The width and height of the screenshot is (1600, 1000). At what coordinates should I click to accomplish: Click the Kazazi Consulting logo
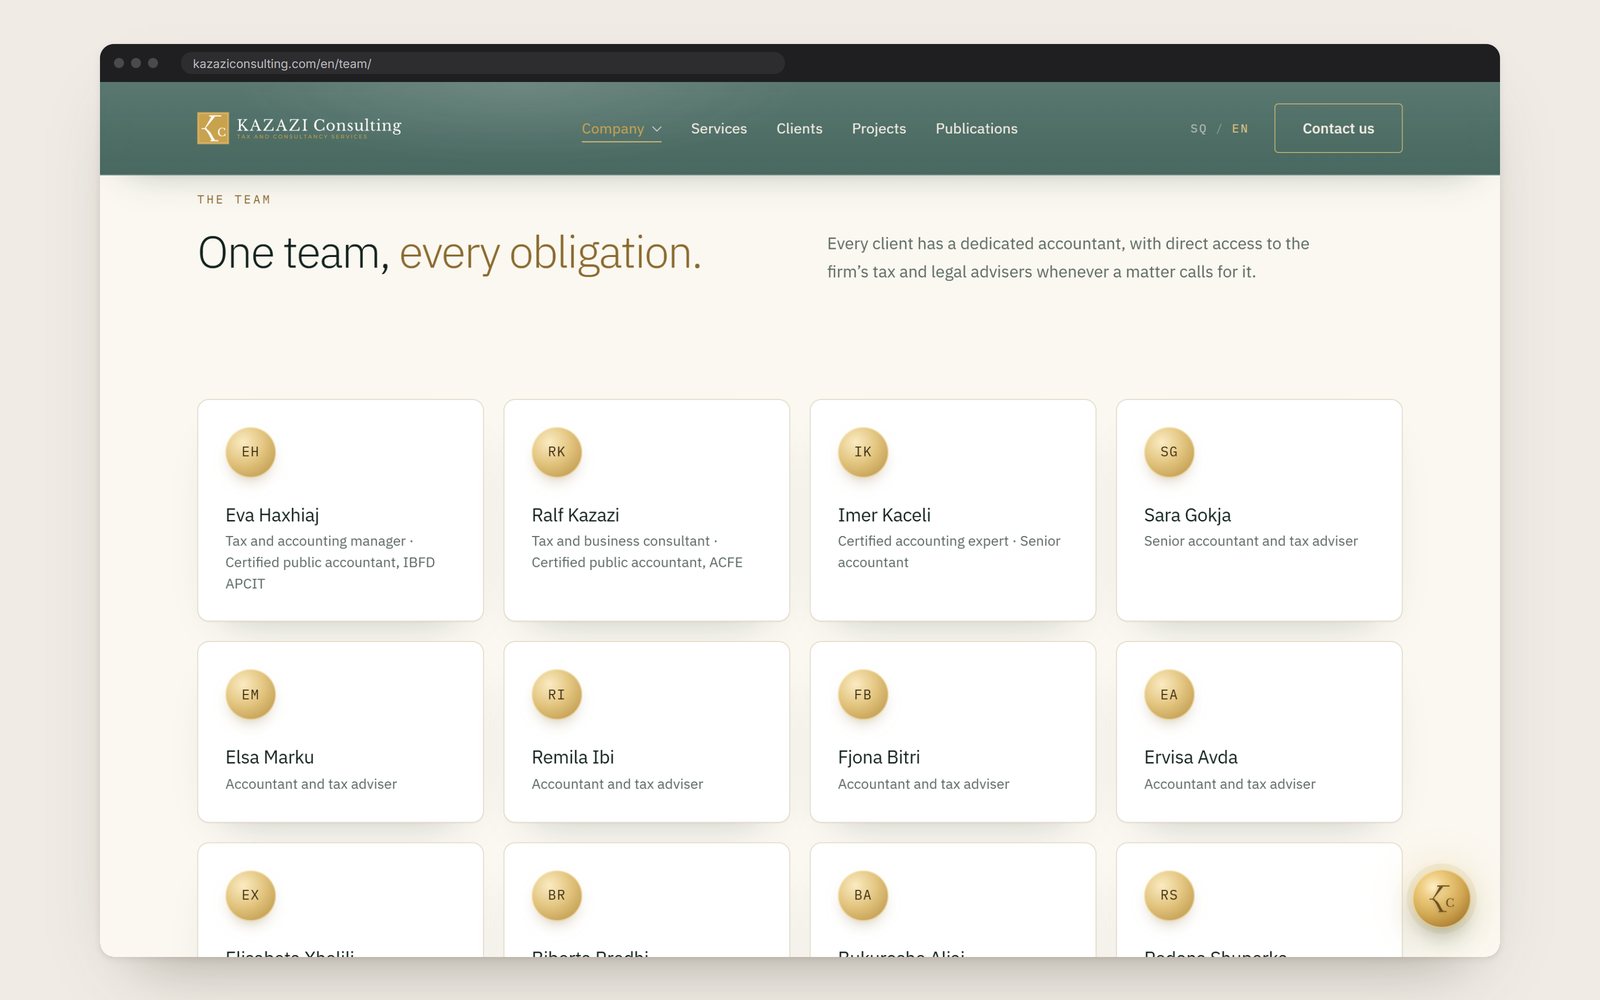(299, 128)
